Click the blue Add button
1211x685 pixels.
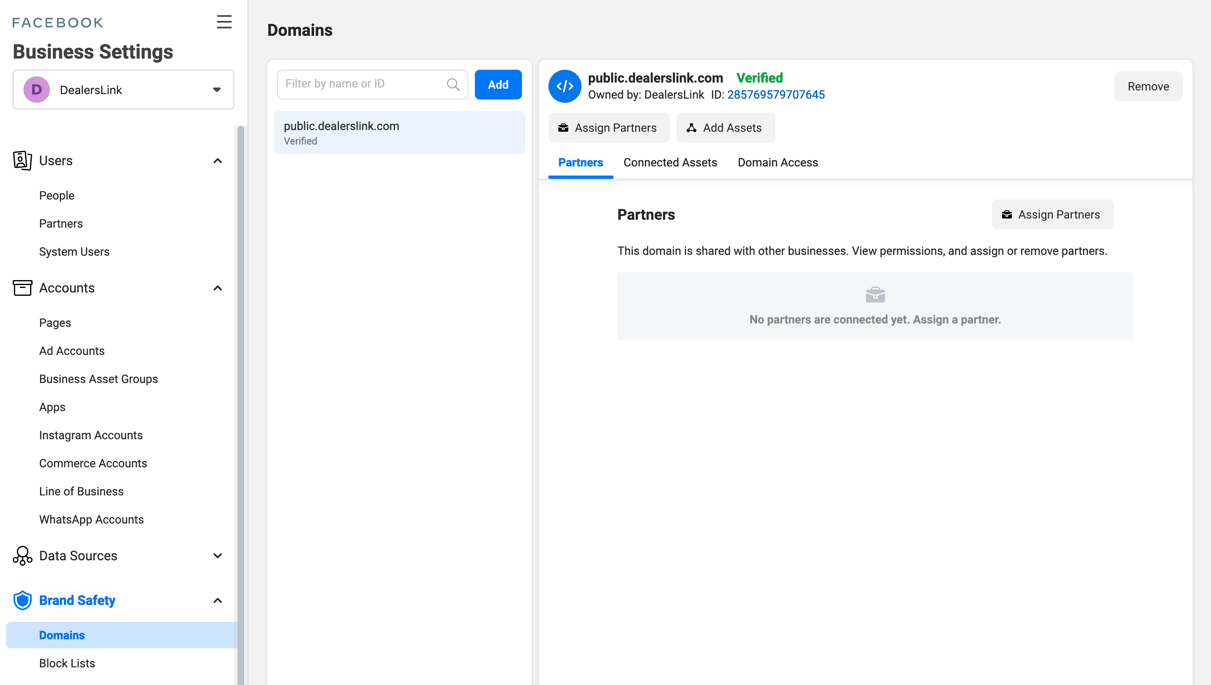[x=498, y=85]
